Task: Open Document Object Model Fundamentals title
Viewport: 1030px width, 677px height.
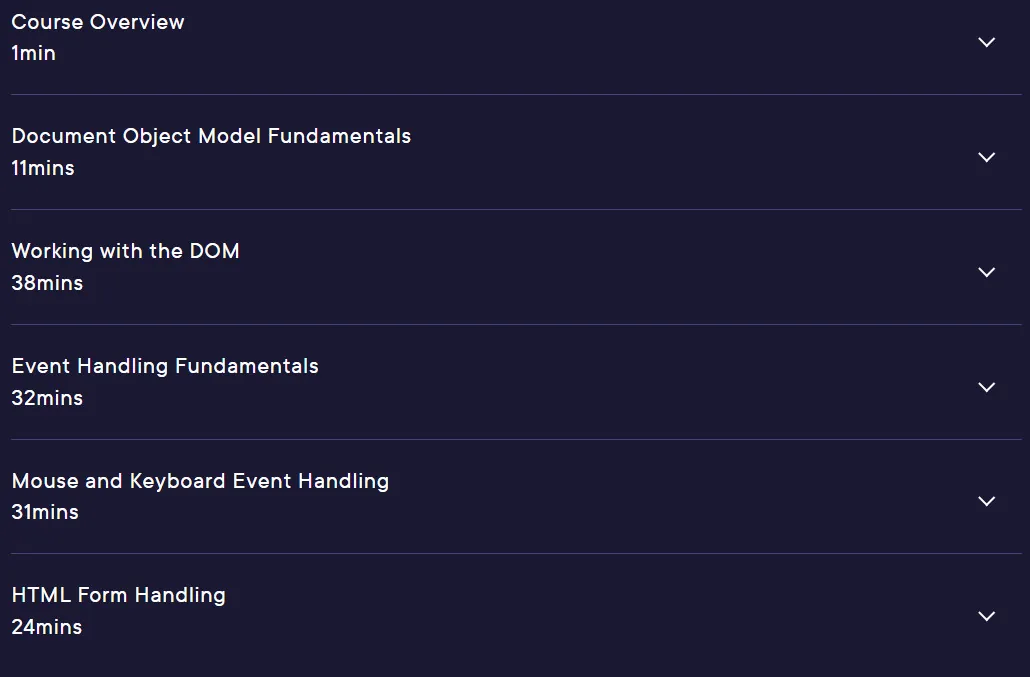Action: pyautogui.click(x=212, y=136)
